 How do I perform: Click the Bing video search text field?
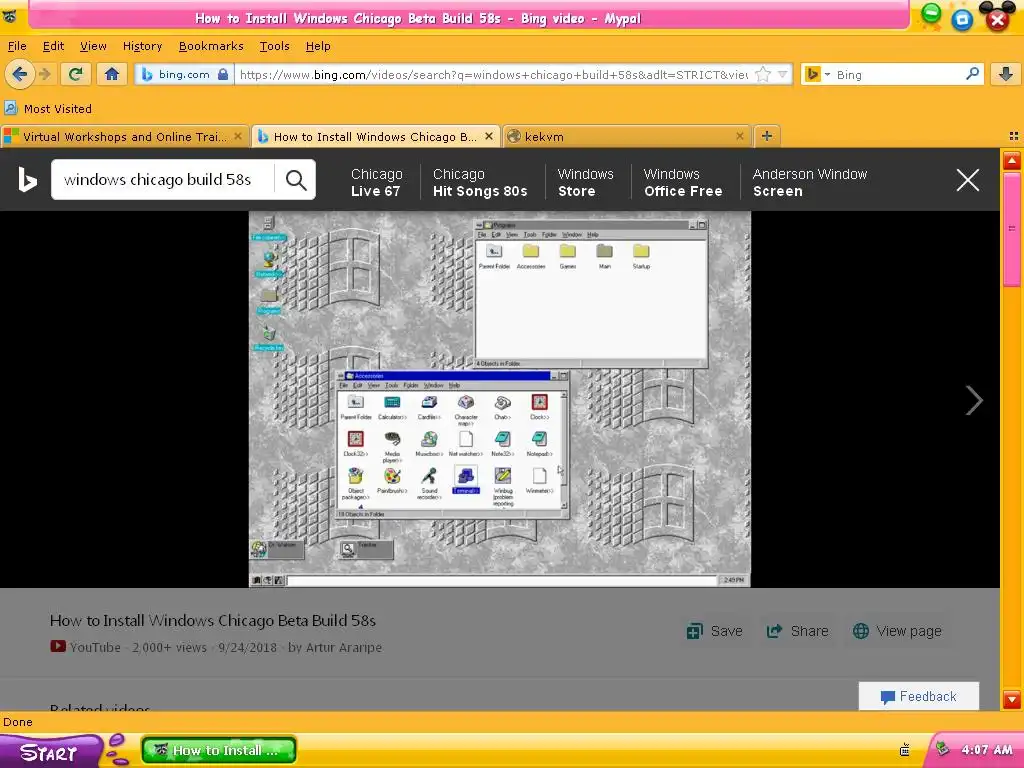[163, 180]
